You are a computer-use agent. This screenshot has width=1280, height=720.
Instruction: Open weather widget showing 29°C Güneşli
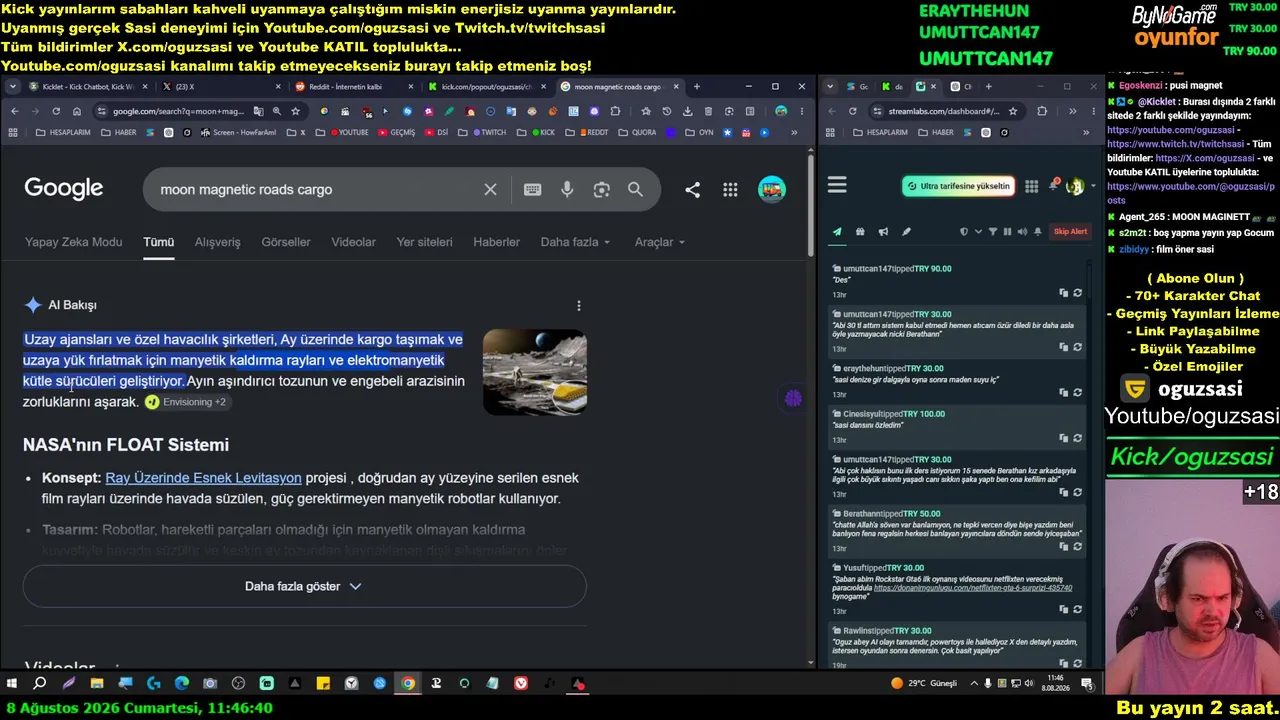tap(924, 684)
